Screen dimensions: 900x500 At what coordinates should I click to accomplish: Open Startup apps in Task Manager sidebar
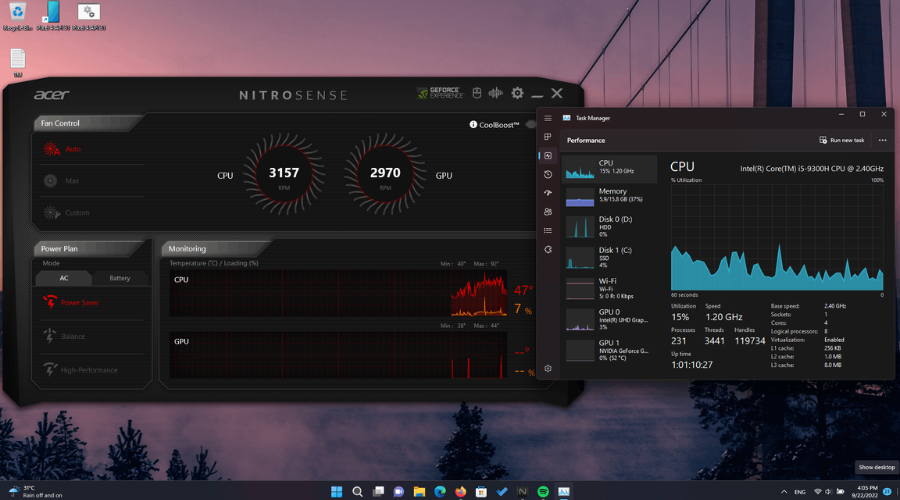point(548,193)
